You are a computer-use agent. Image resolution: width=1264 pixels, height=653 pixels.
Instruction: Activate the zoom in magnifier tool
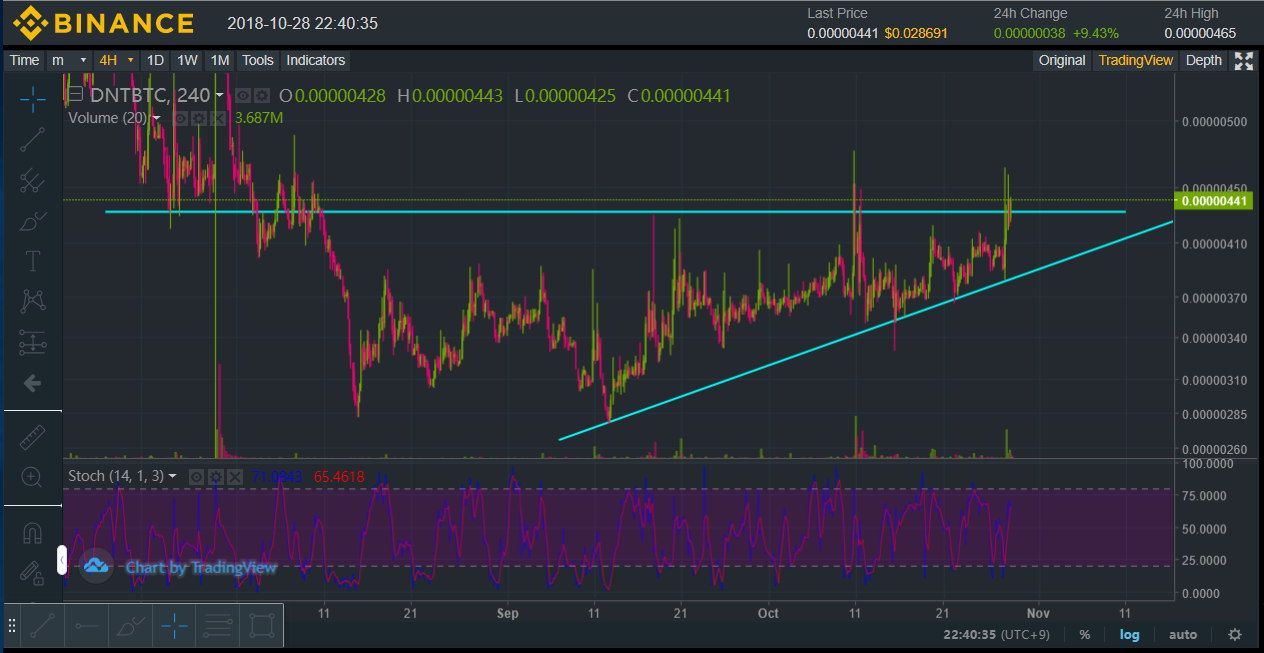tap(32, 478)
